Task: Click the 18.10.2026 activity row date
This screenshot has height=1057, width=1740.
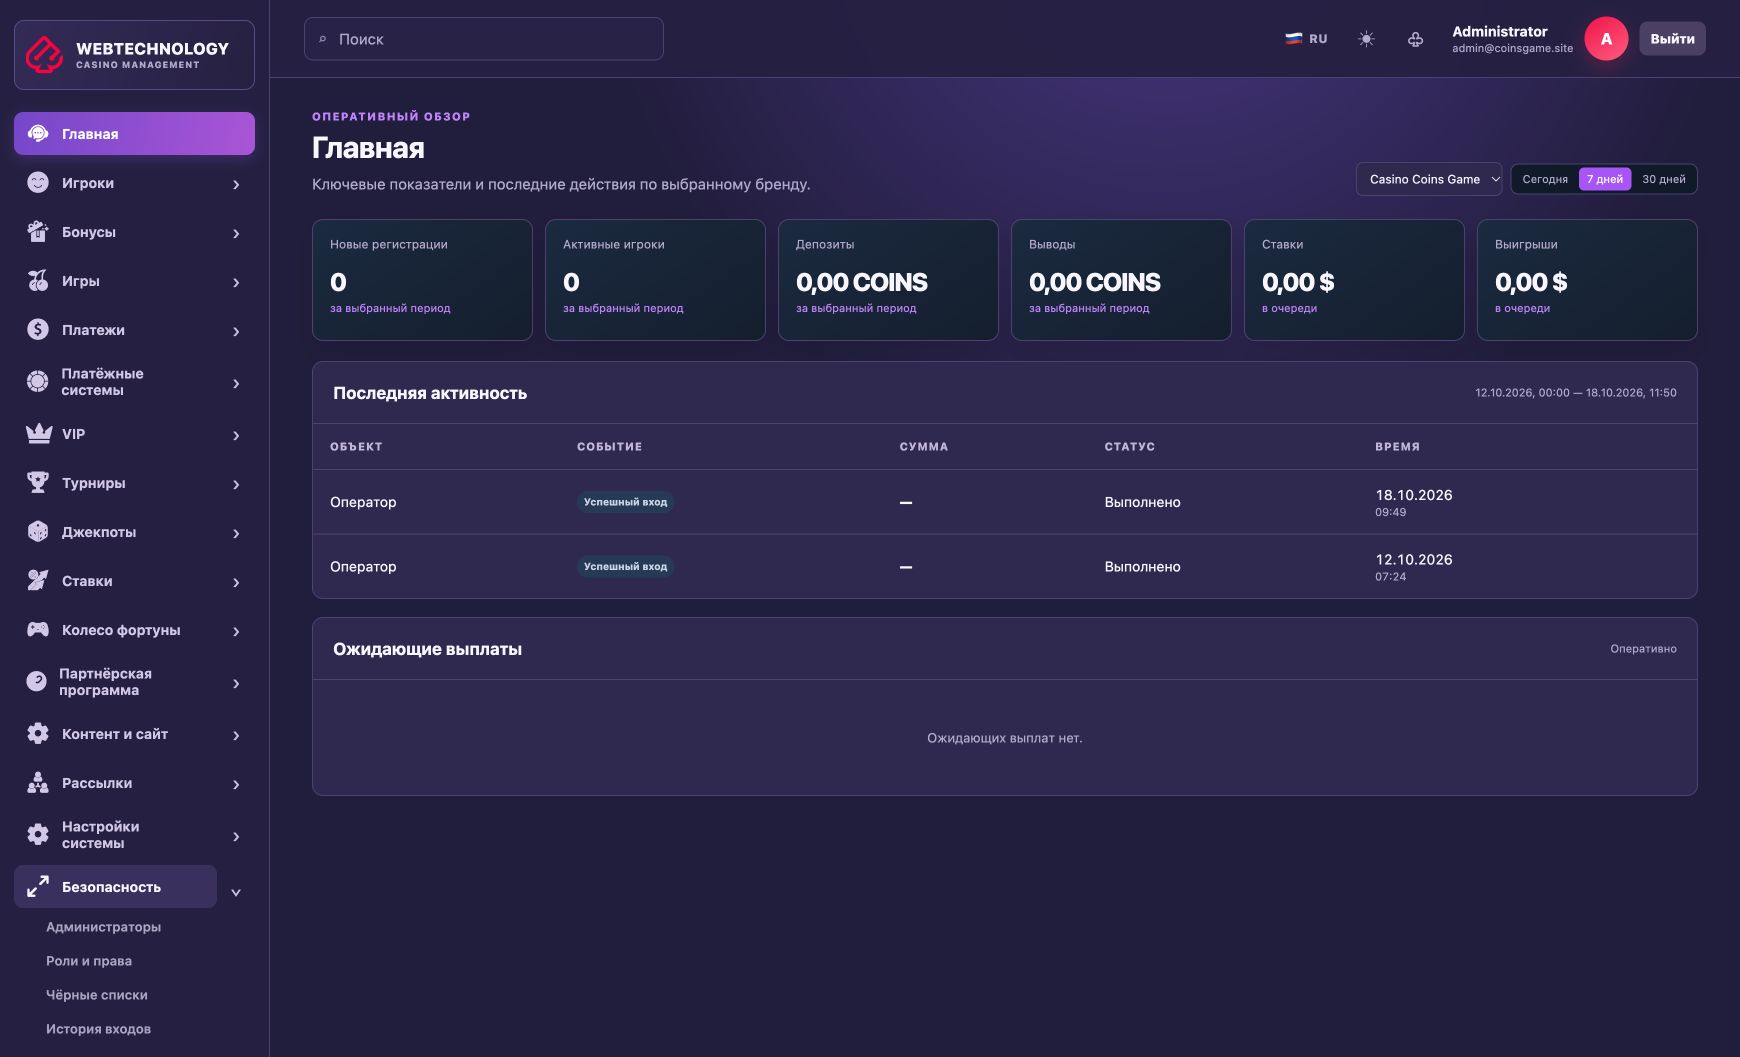Action: coord(1413,495)
